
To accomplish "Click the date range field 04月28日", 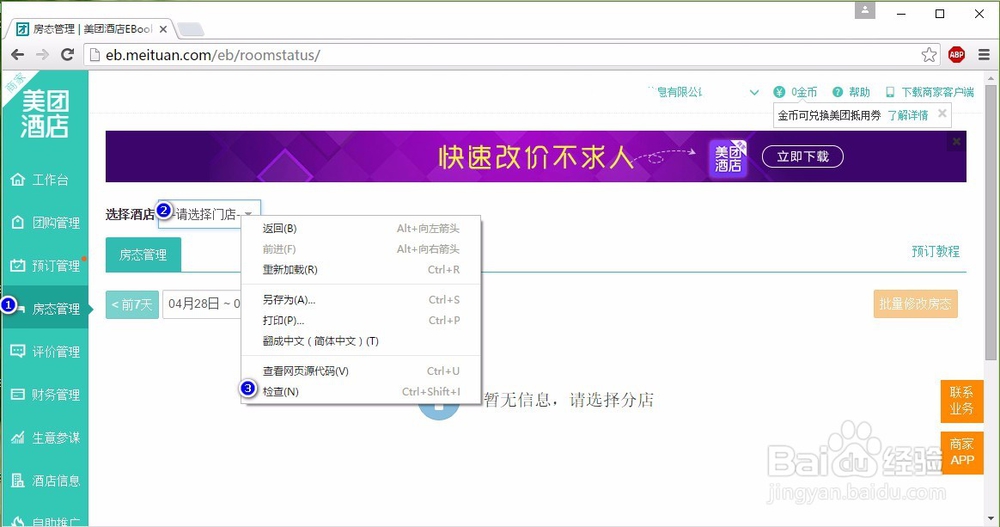I will click(202, 304).
